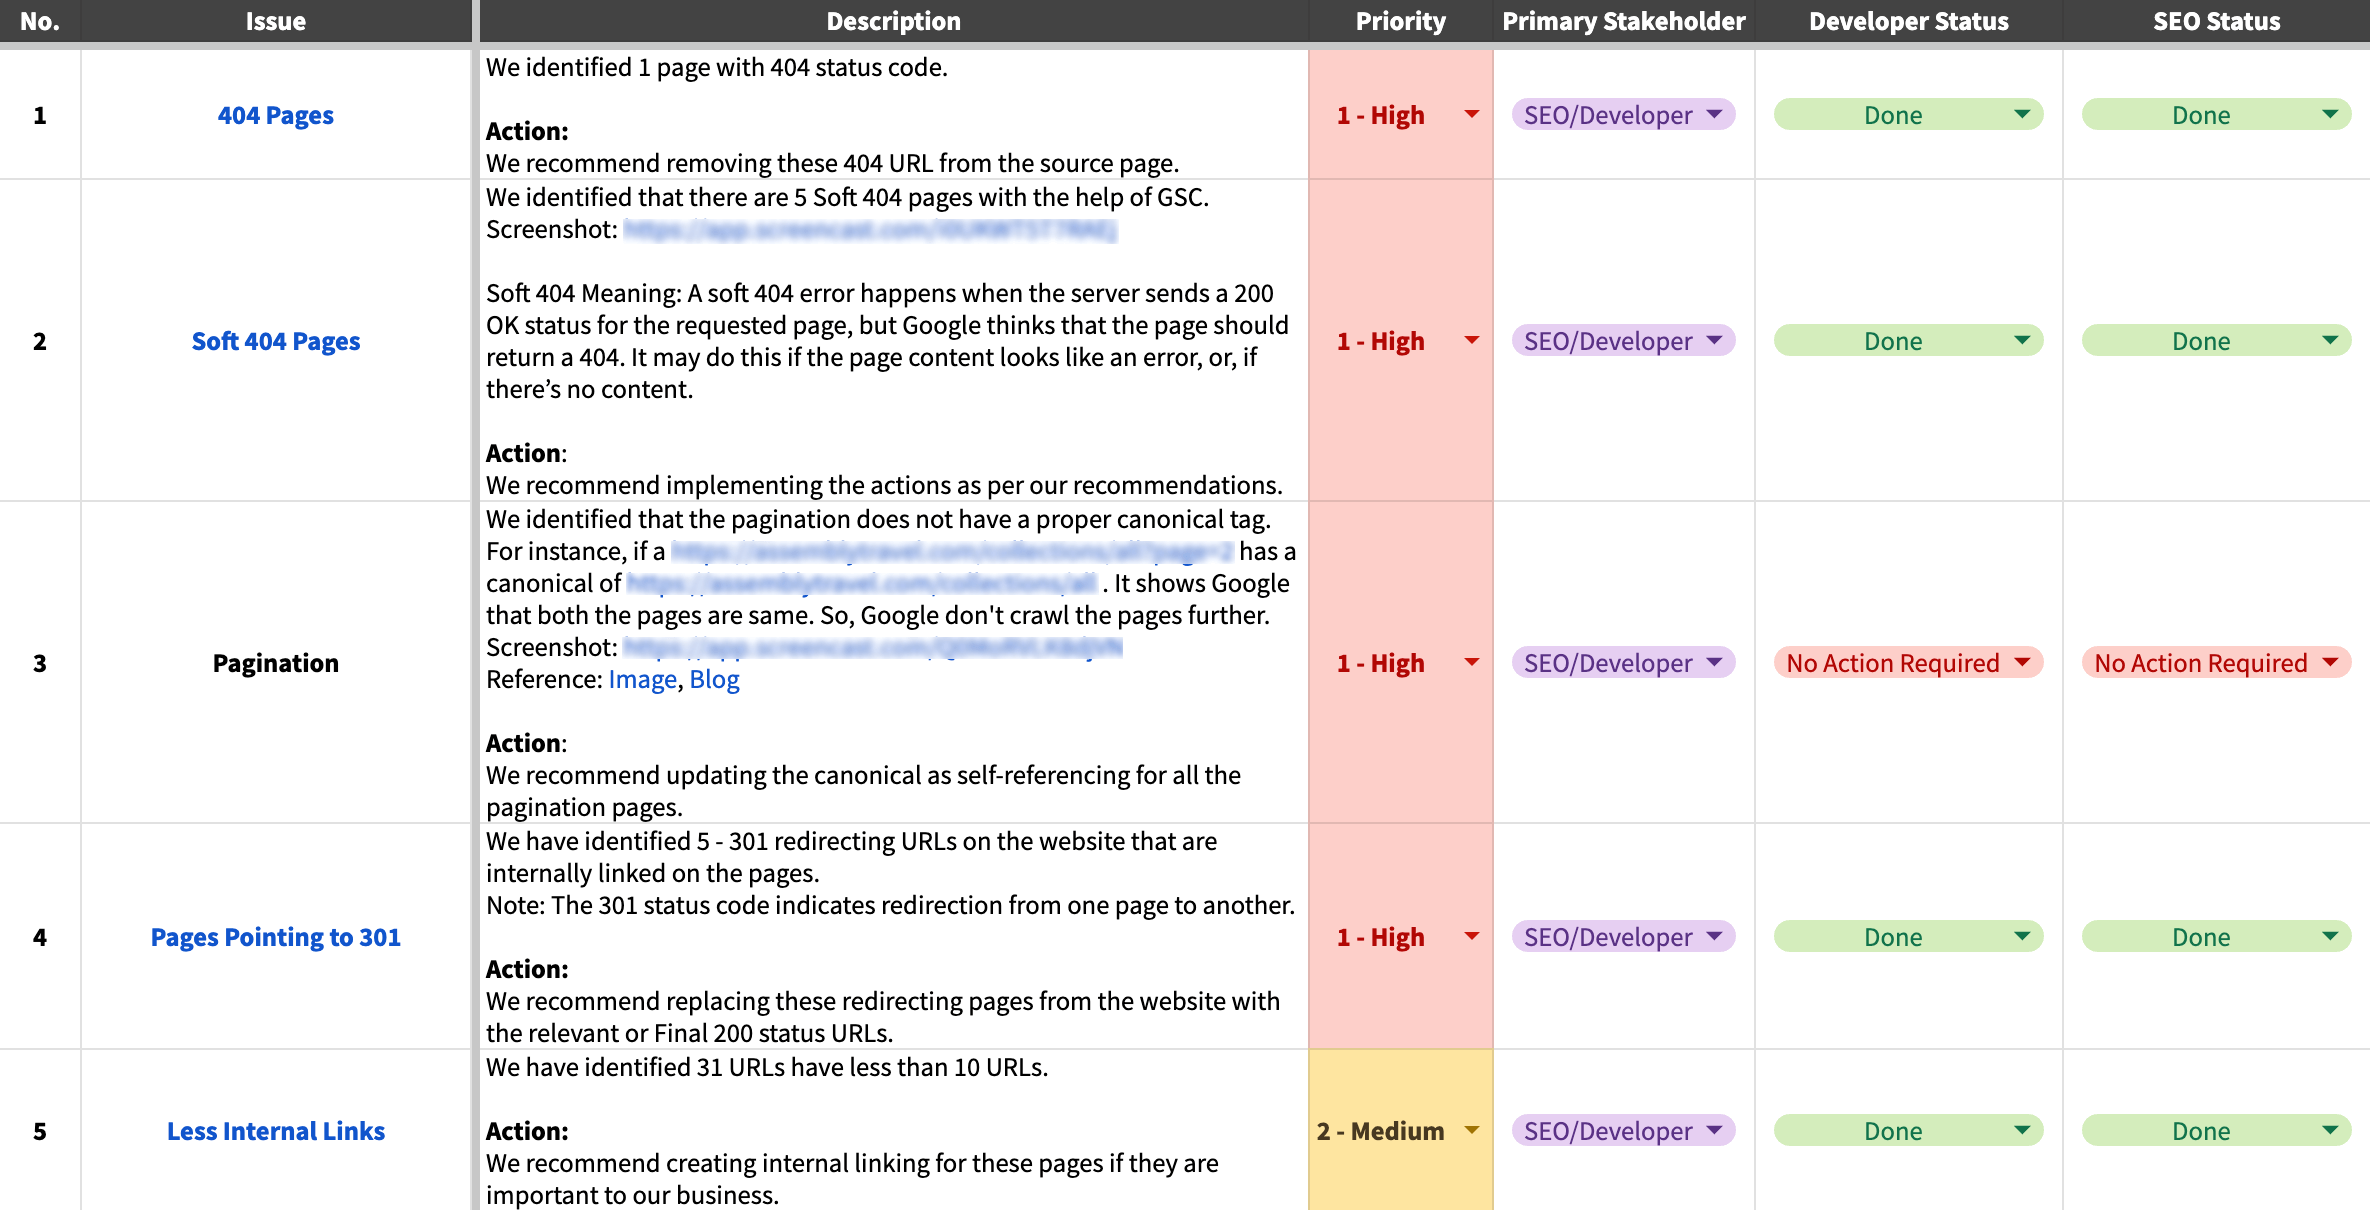Open SEO Status Done chip for 404 Pages
This screenshot has height=1210, width=2370.
coord(2216,115)
